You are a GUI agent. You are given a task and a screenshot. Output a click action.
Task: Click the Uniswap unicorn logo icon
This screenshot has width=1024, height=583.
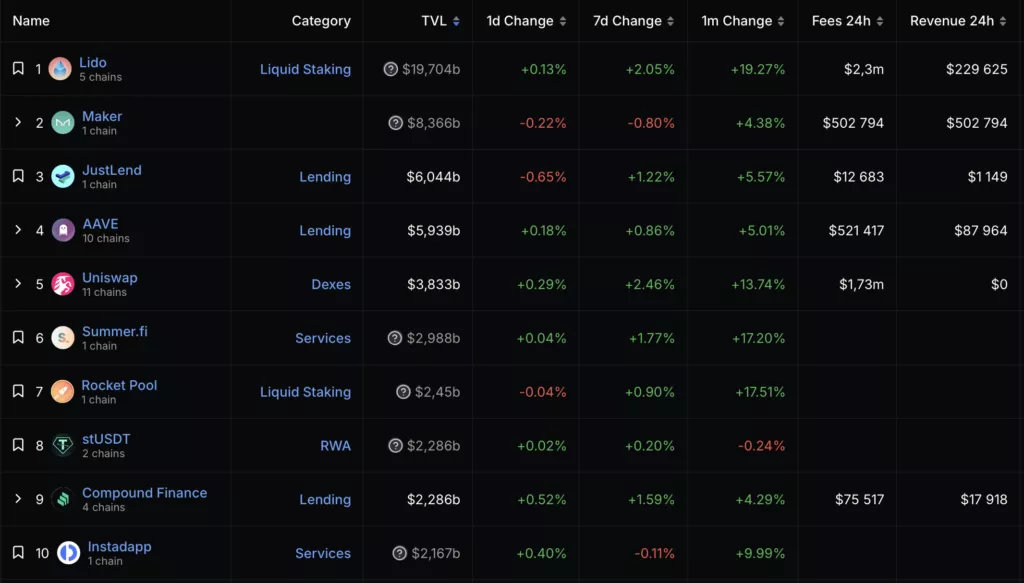(x=63, y=284)
